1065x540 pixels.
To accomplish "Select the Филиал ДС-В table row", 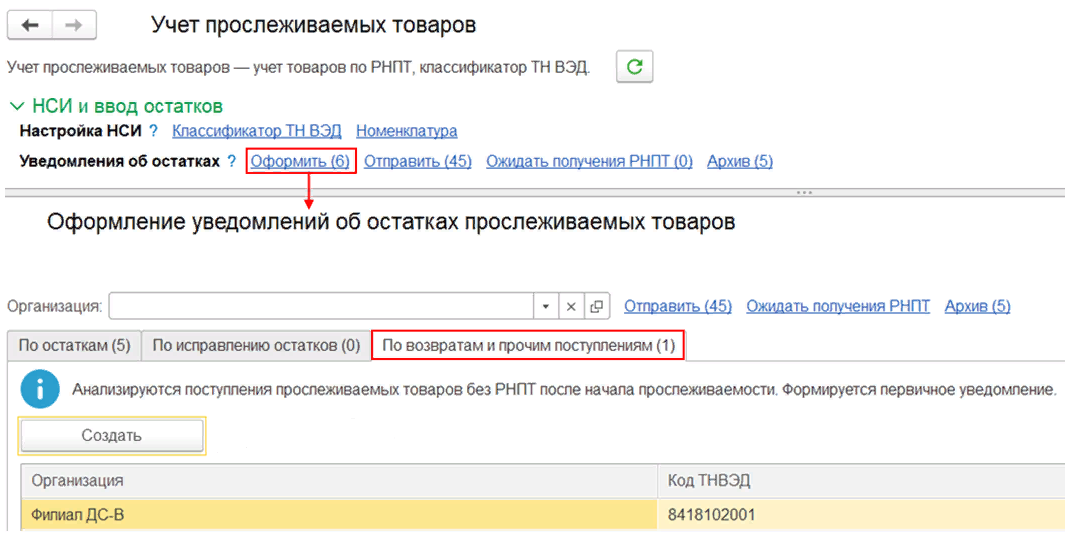I will tap(338, 515).
